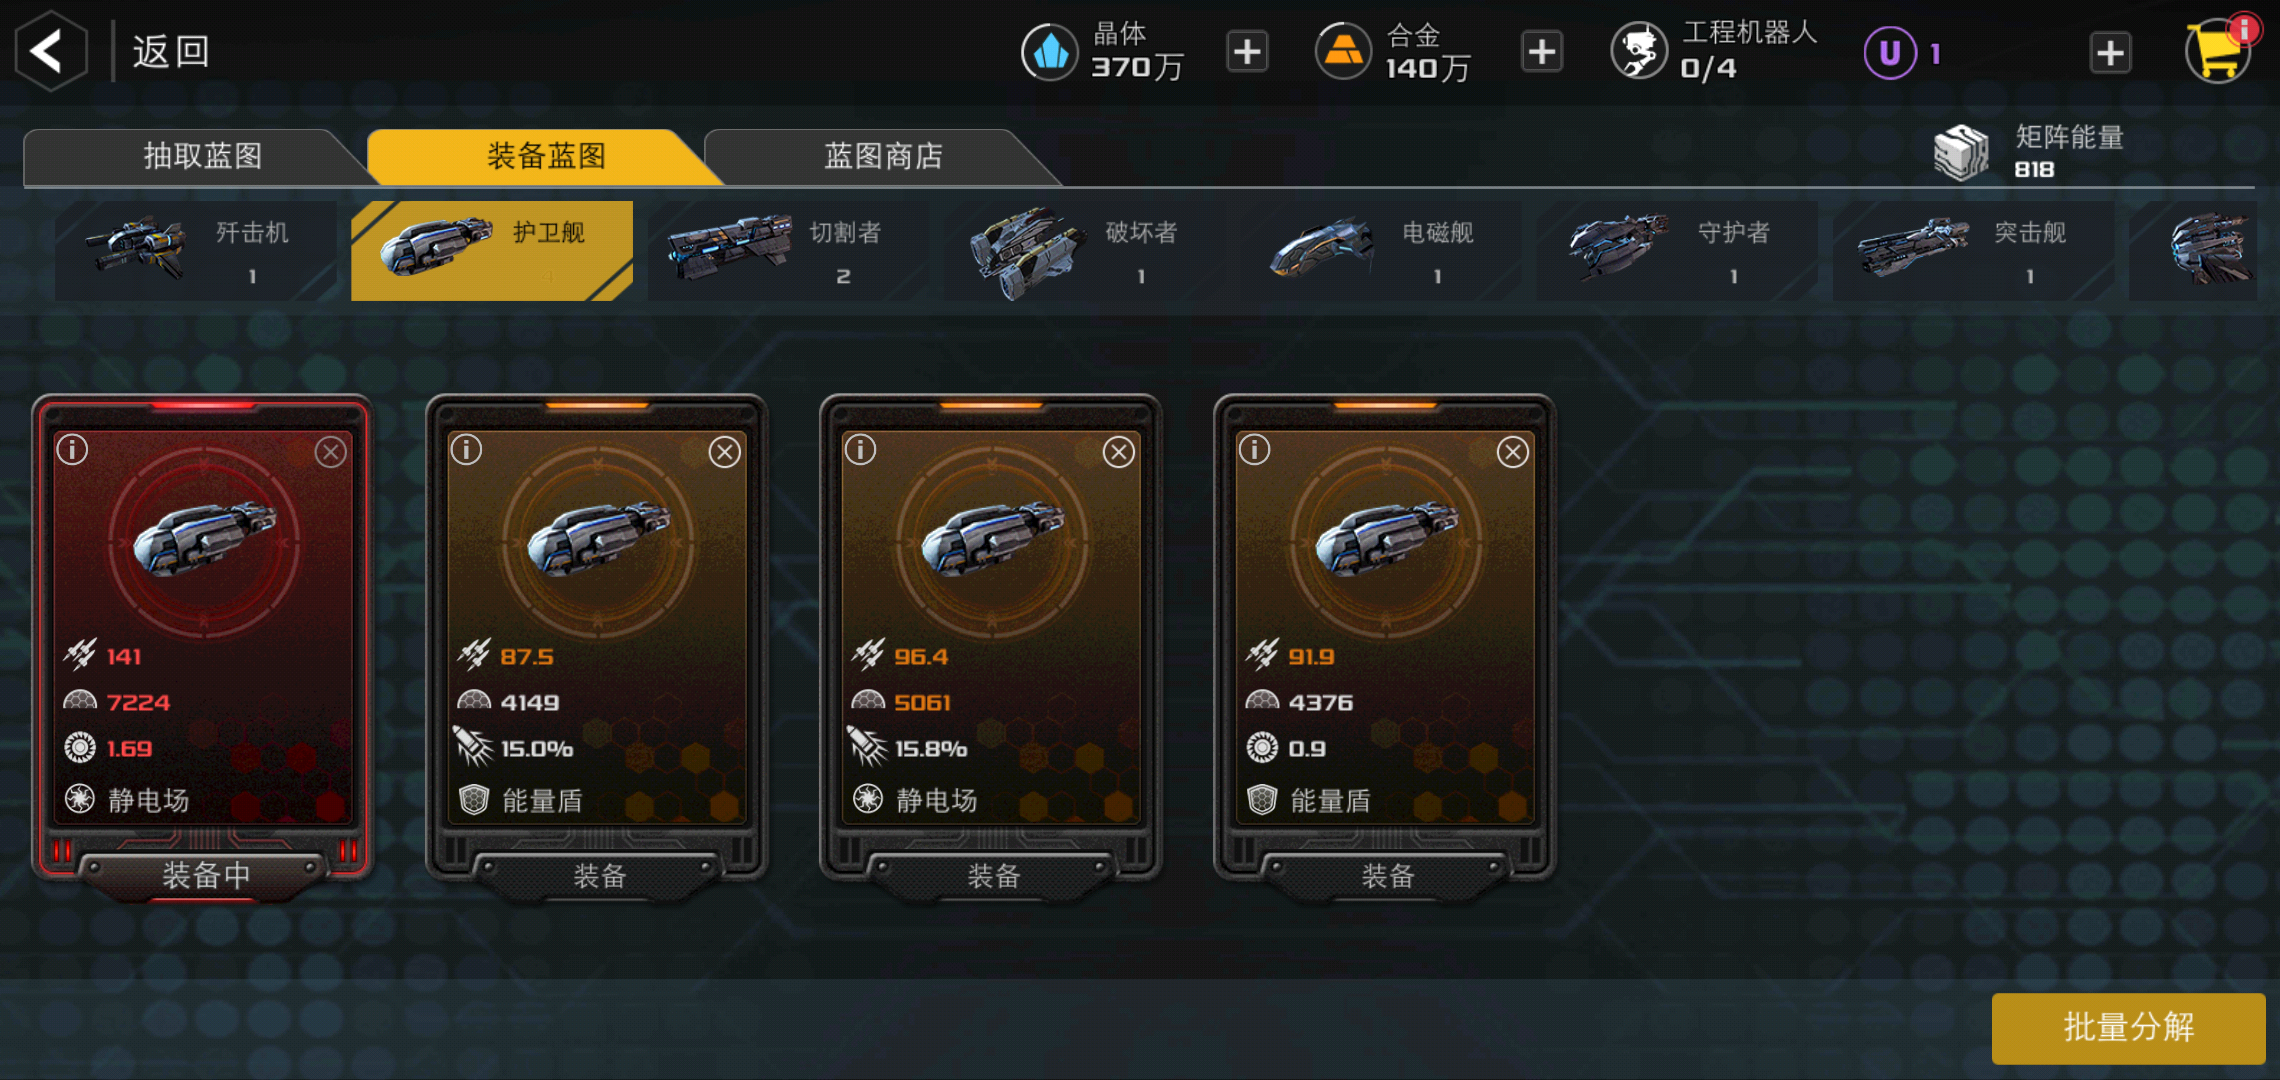Tap the 工程机器人 robot icon
2280x1080 pixels.
1639,51
